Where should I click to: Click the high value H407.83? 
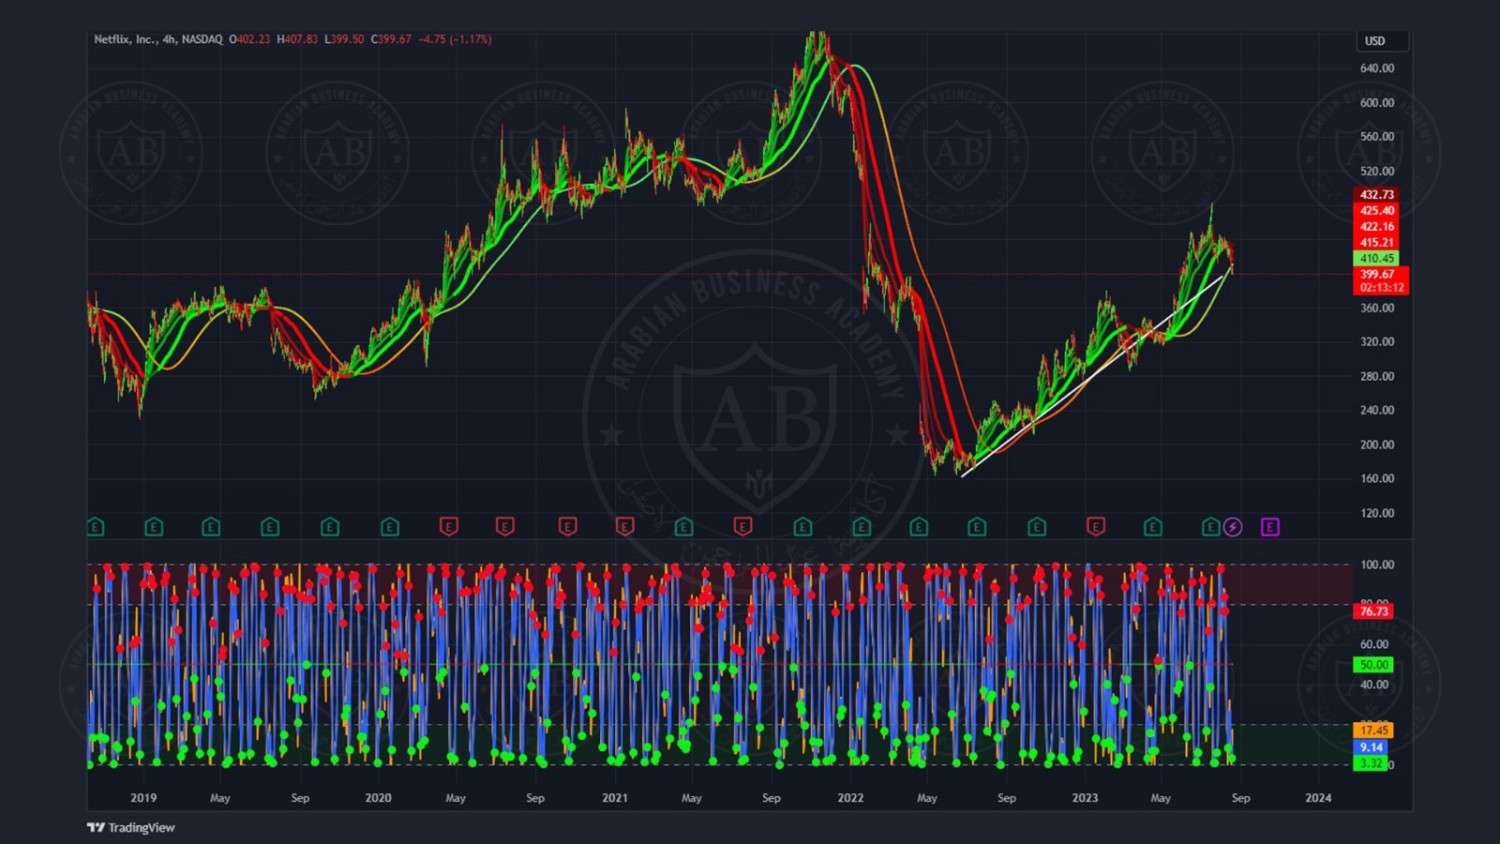click(297, 39)
